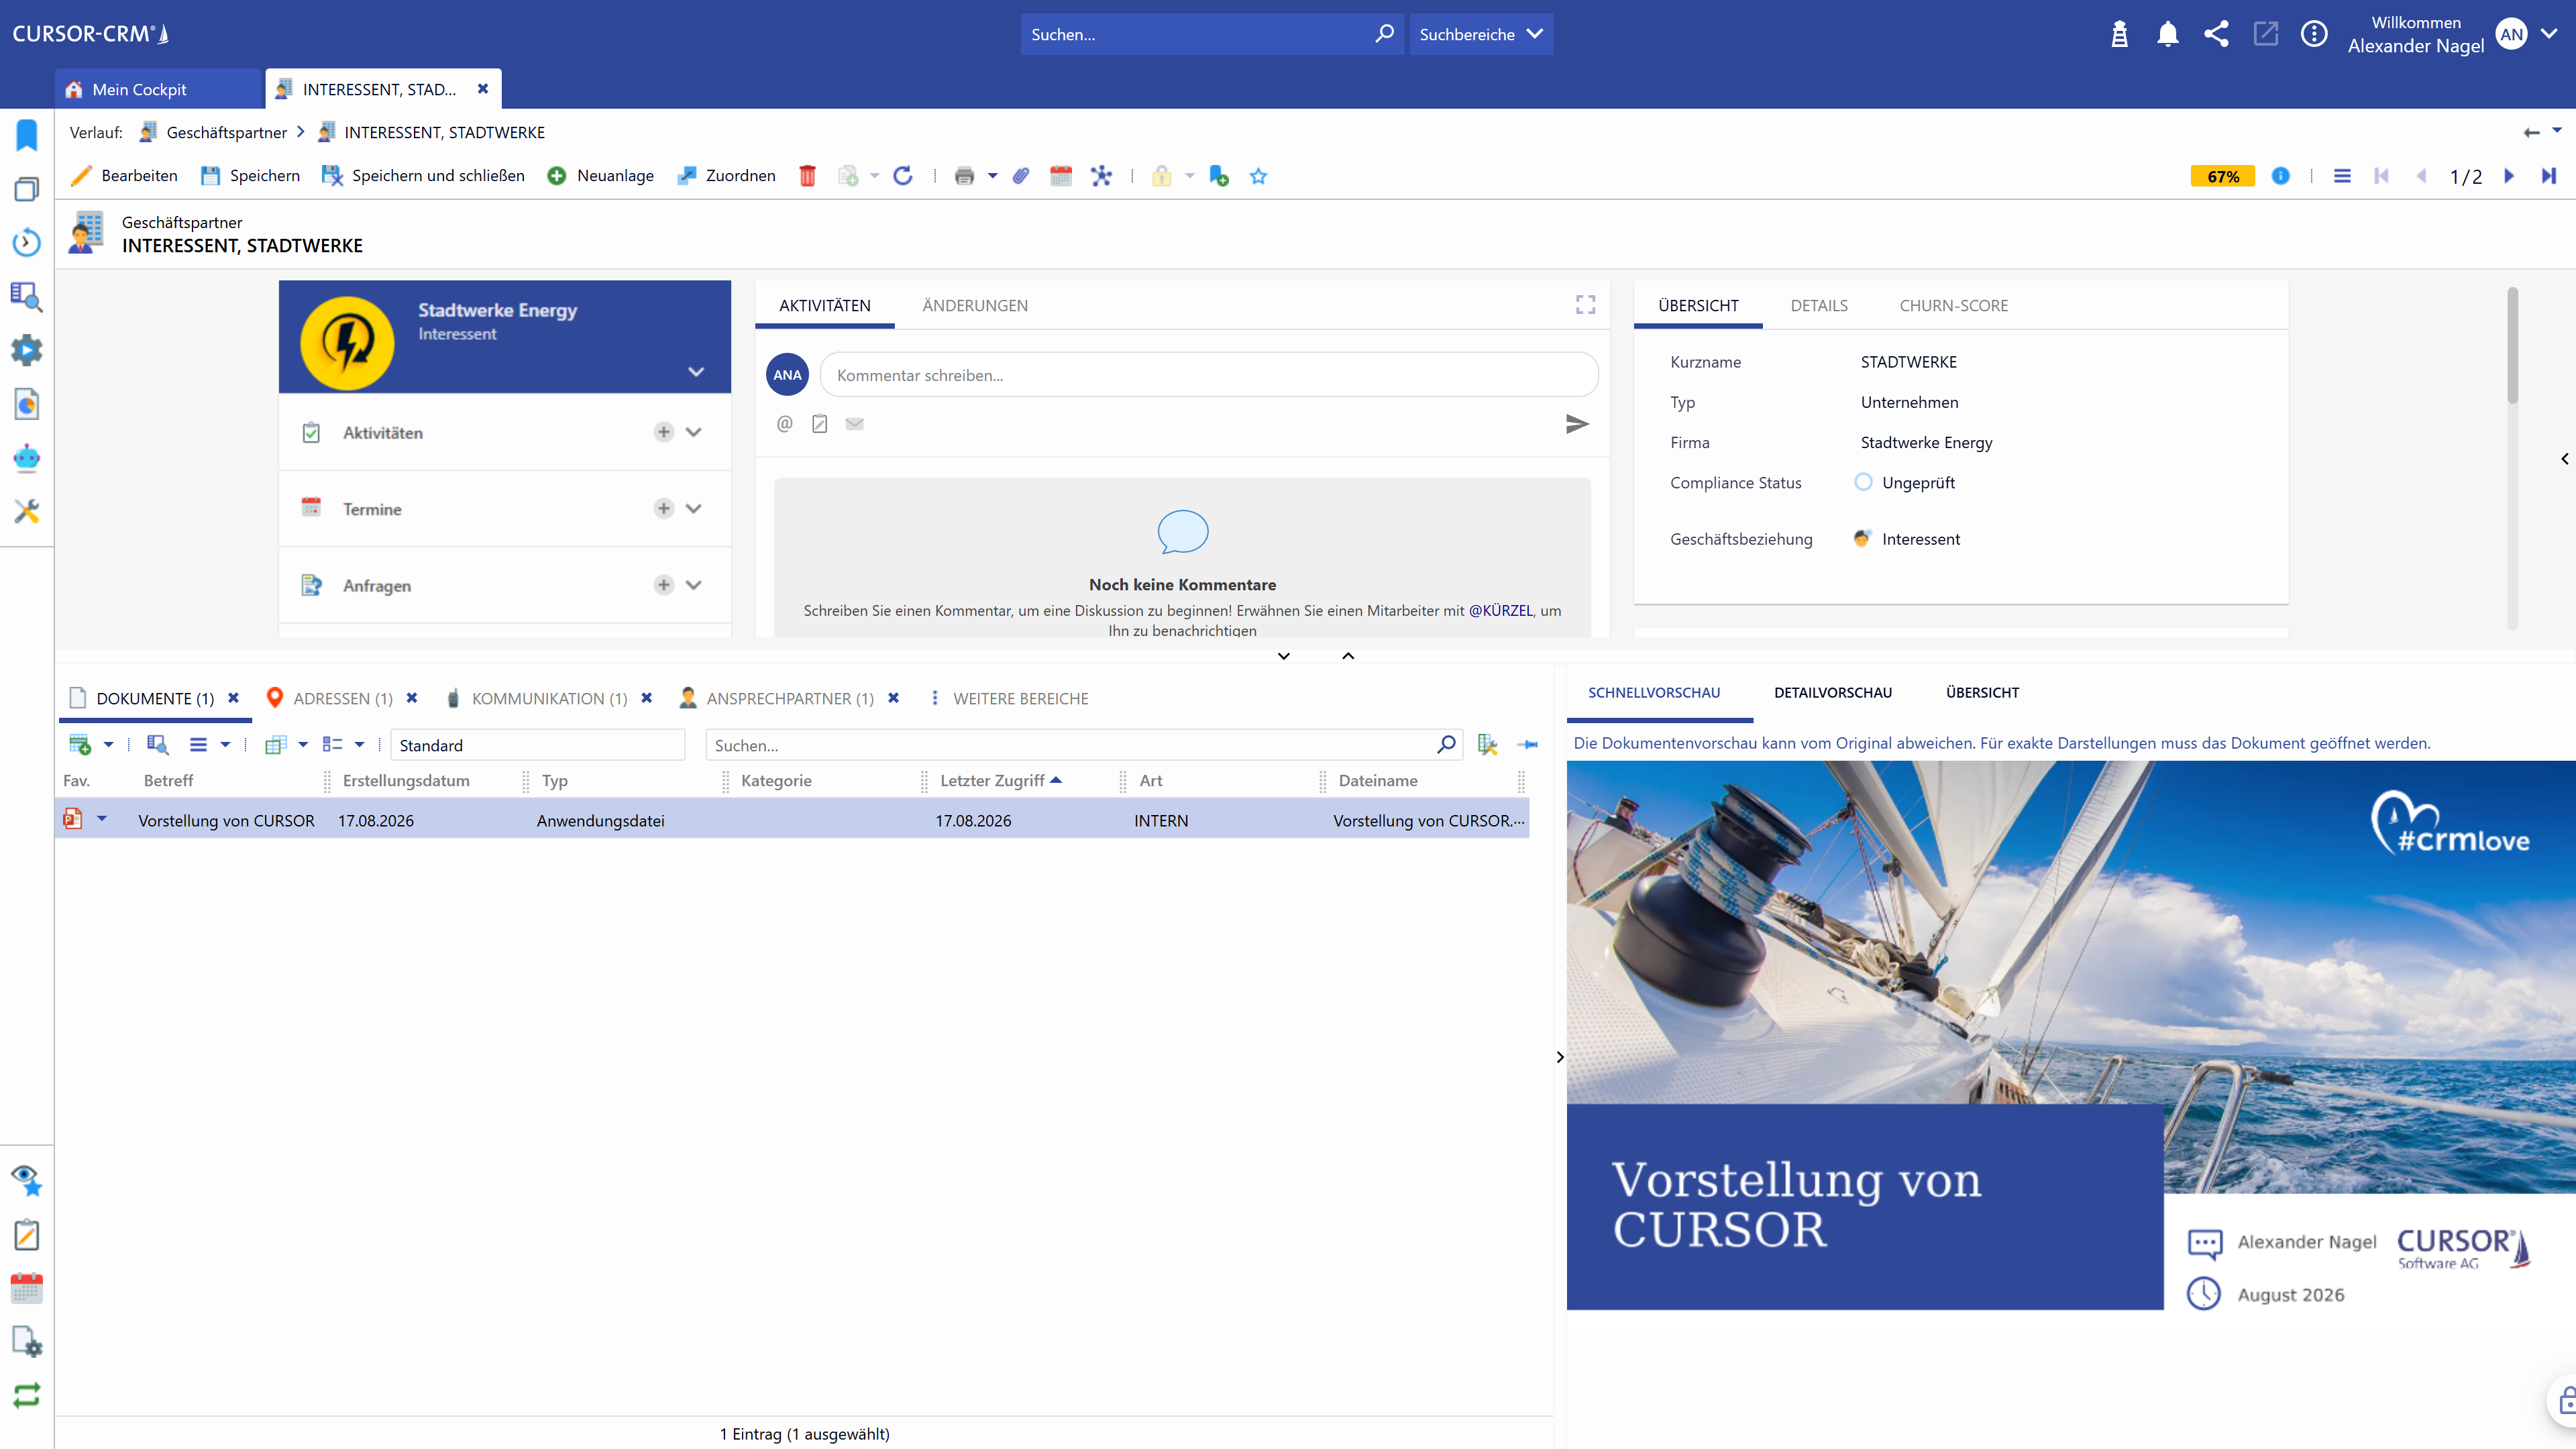Click the blue info icon next to 67%
This screenshot has width=2576, height=1449.
(2280, 176)
